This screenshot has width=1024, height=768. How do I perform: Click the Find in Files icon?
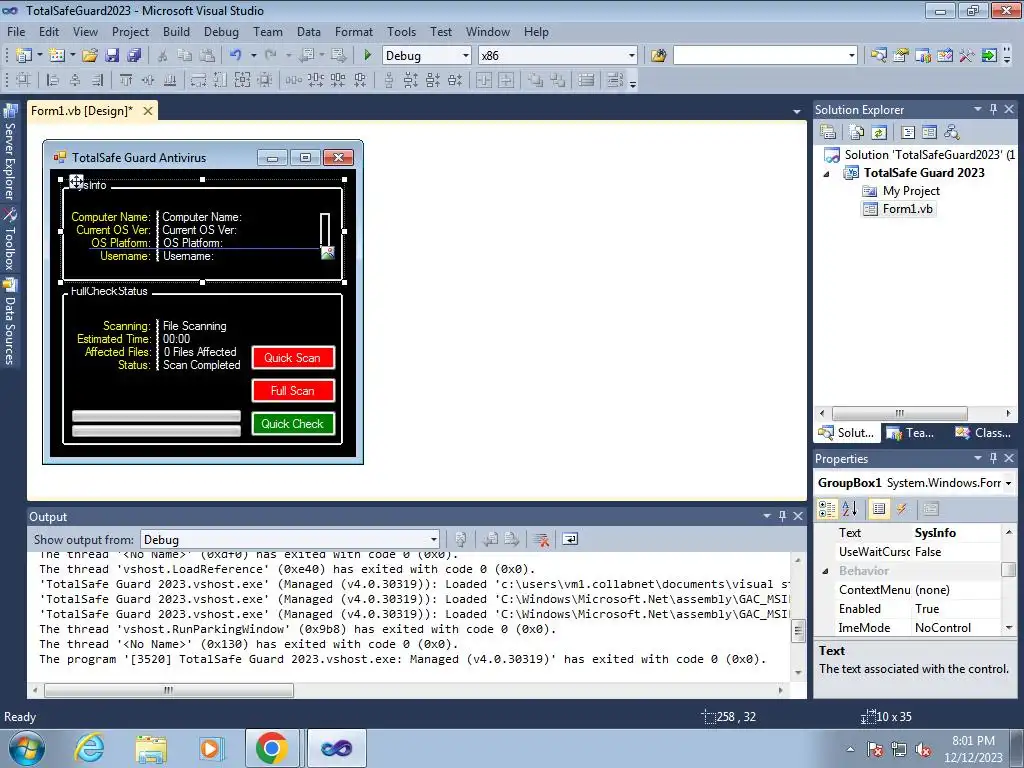pos(658,56)
